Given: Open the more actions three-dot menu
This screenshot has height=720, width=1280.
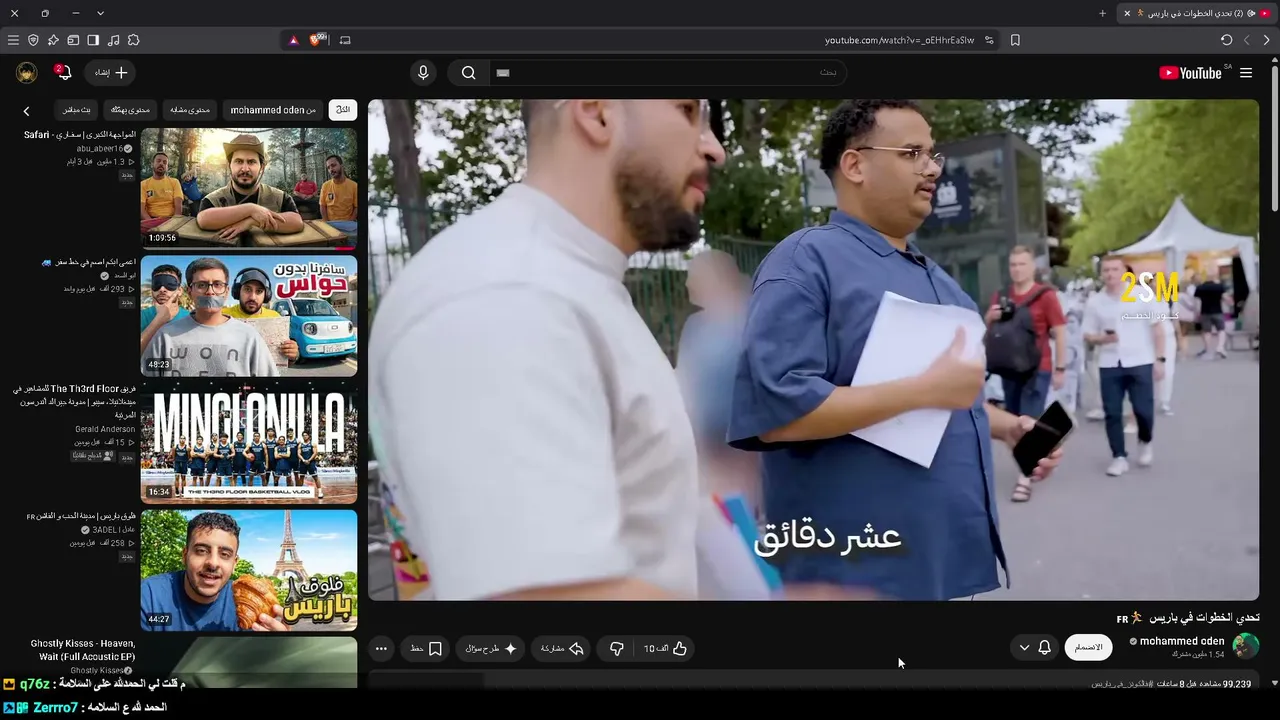Looking at the screenshot, I should click(381, 648).
